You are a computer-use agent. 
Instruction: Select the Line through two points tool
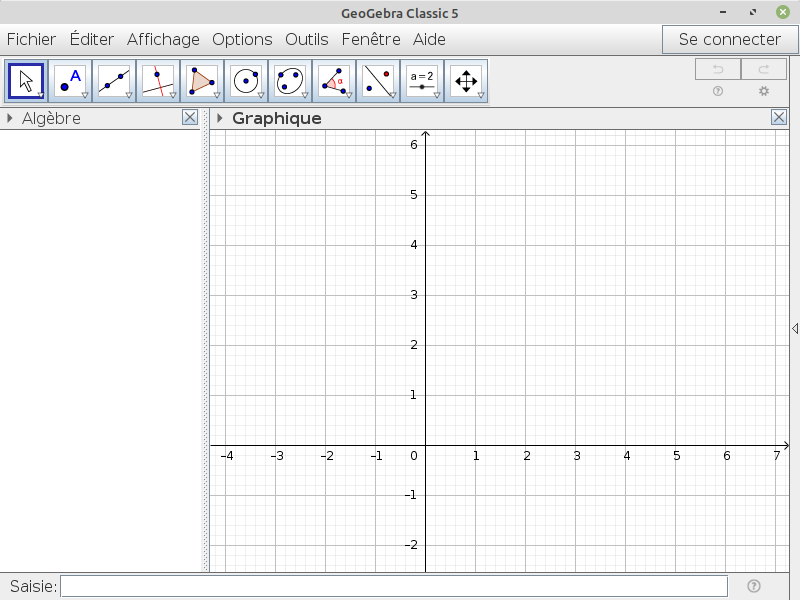(114, 81)
